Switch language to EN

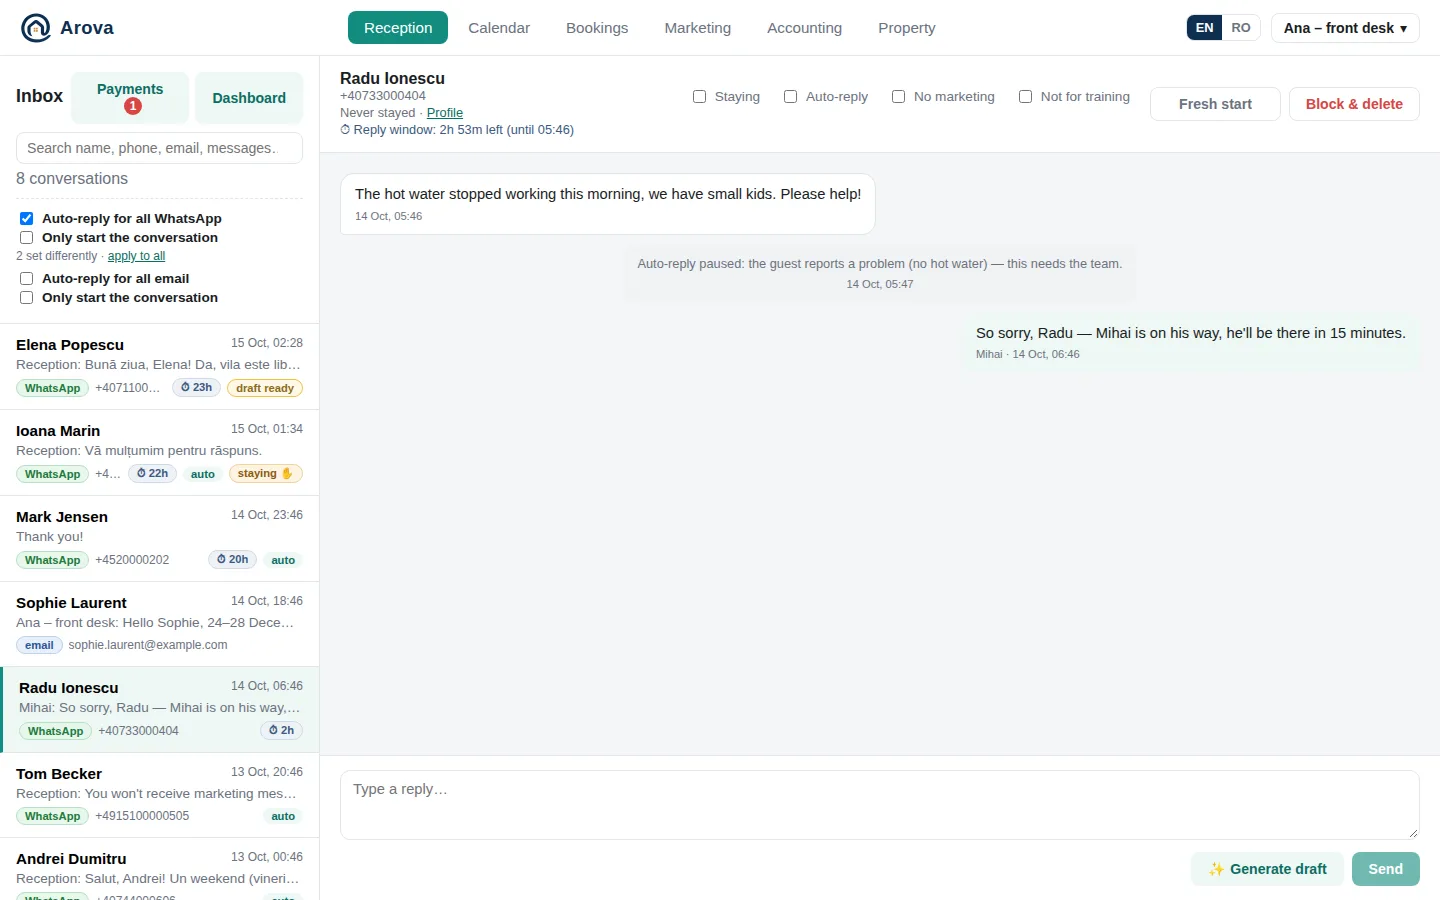pyautogui.click(x=1205, y=28)
